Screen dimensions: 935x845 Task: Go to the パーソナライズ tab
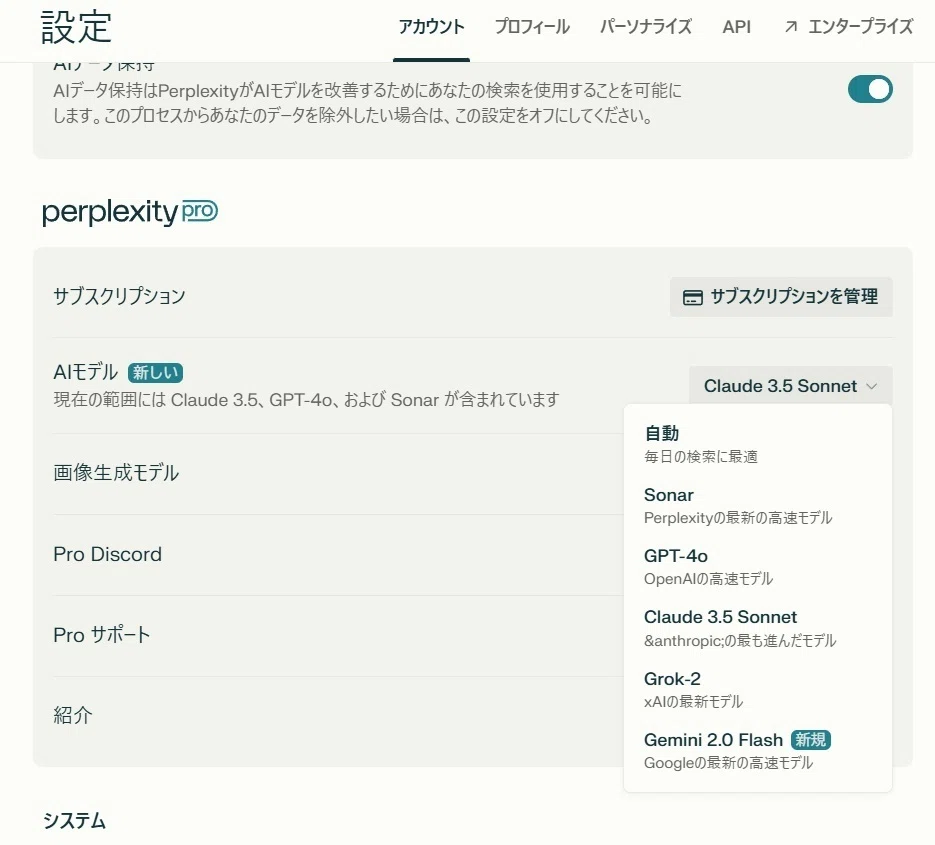646,27
